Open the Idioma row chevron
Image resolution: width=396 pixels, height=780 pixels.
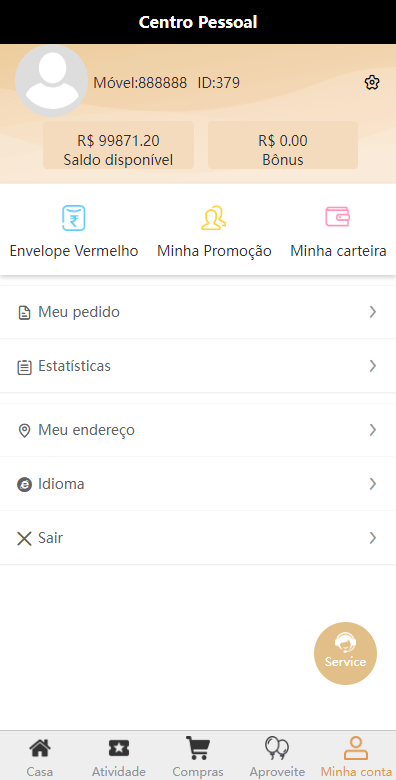click(373, 484)
